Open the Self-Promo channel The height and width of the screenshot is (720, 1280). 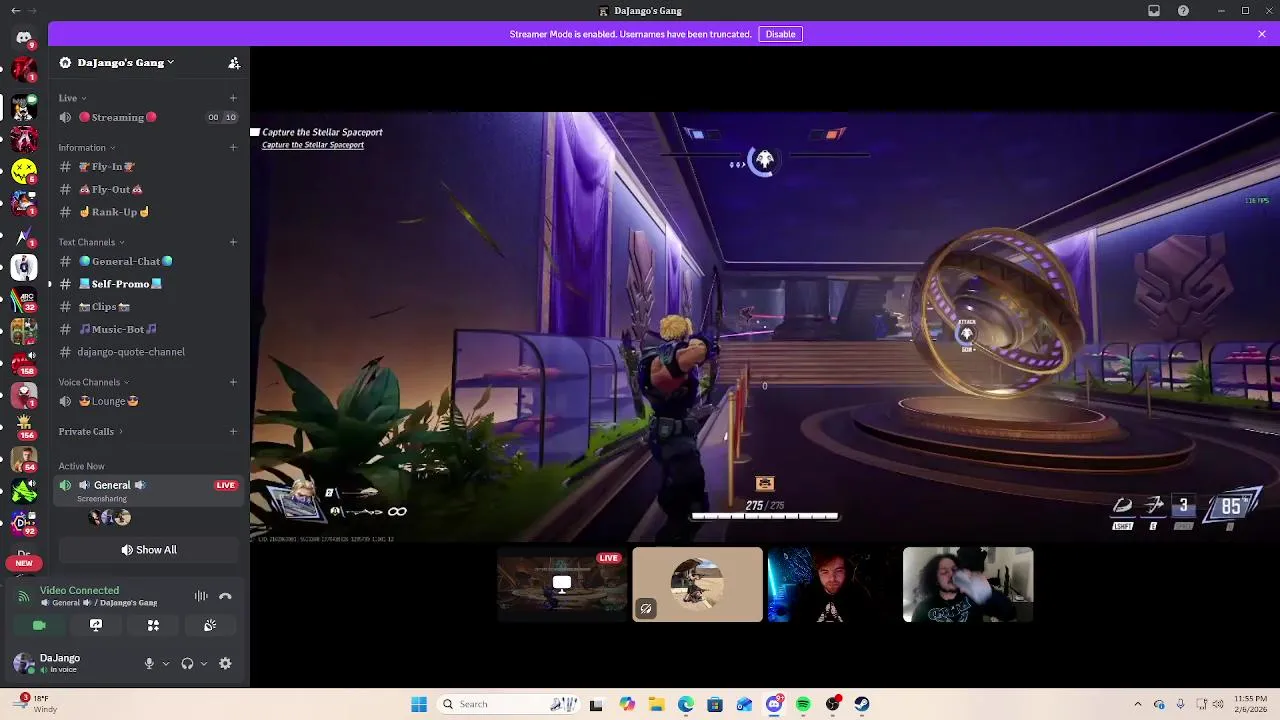(148, 284)
